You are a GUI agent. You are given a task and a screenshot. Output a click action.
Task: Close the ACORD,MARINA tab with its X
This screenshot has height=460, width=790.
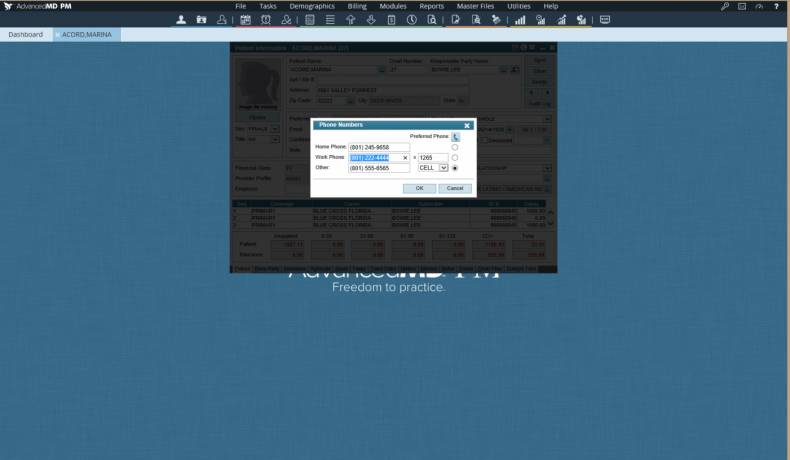click(x=57, y=35)
